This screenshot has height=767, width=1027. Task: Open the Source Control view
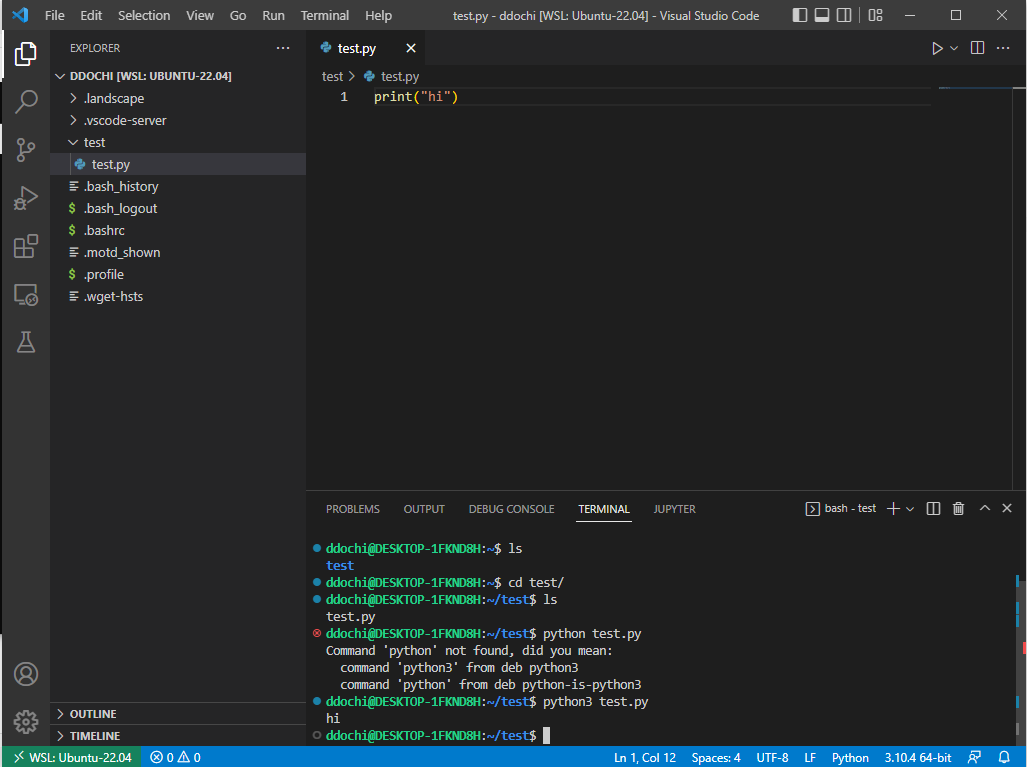(x=26, y=149)
